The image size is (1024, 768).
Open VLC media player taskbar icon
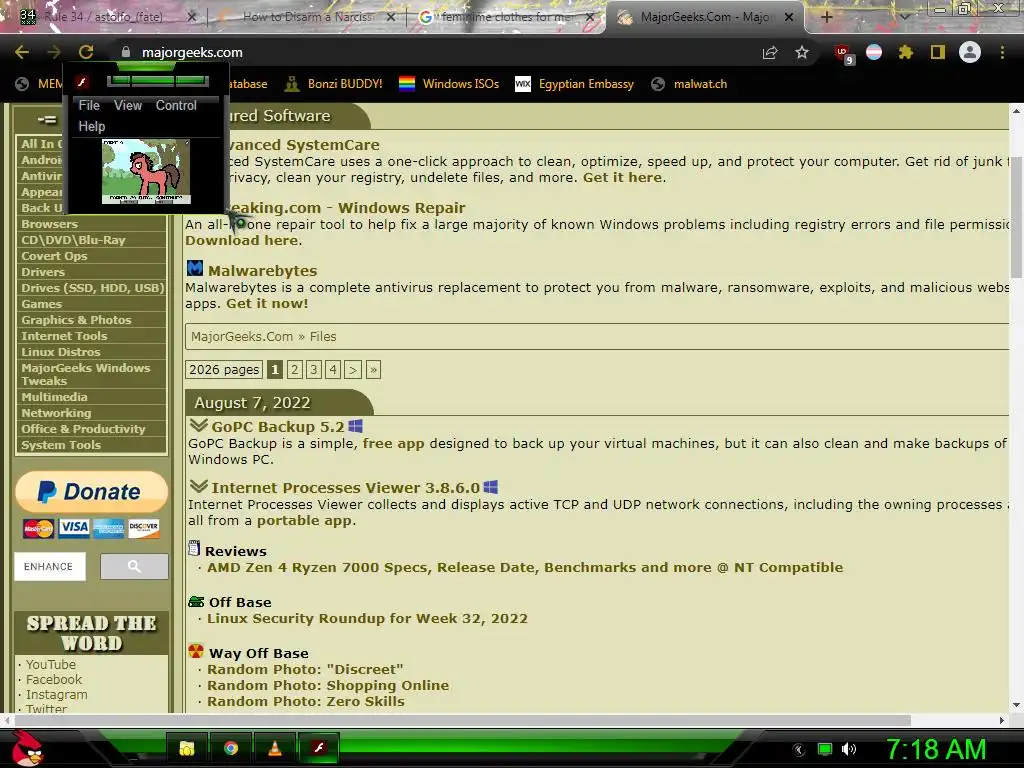275,748
